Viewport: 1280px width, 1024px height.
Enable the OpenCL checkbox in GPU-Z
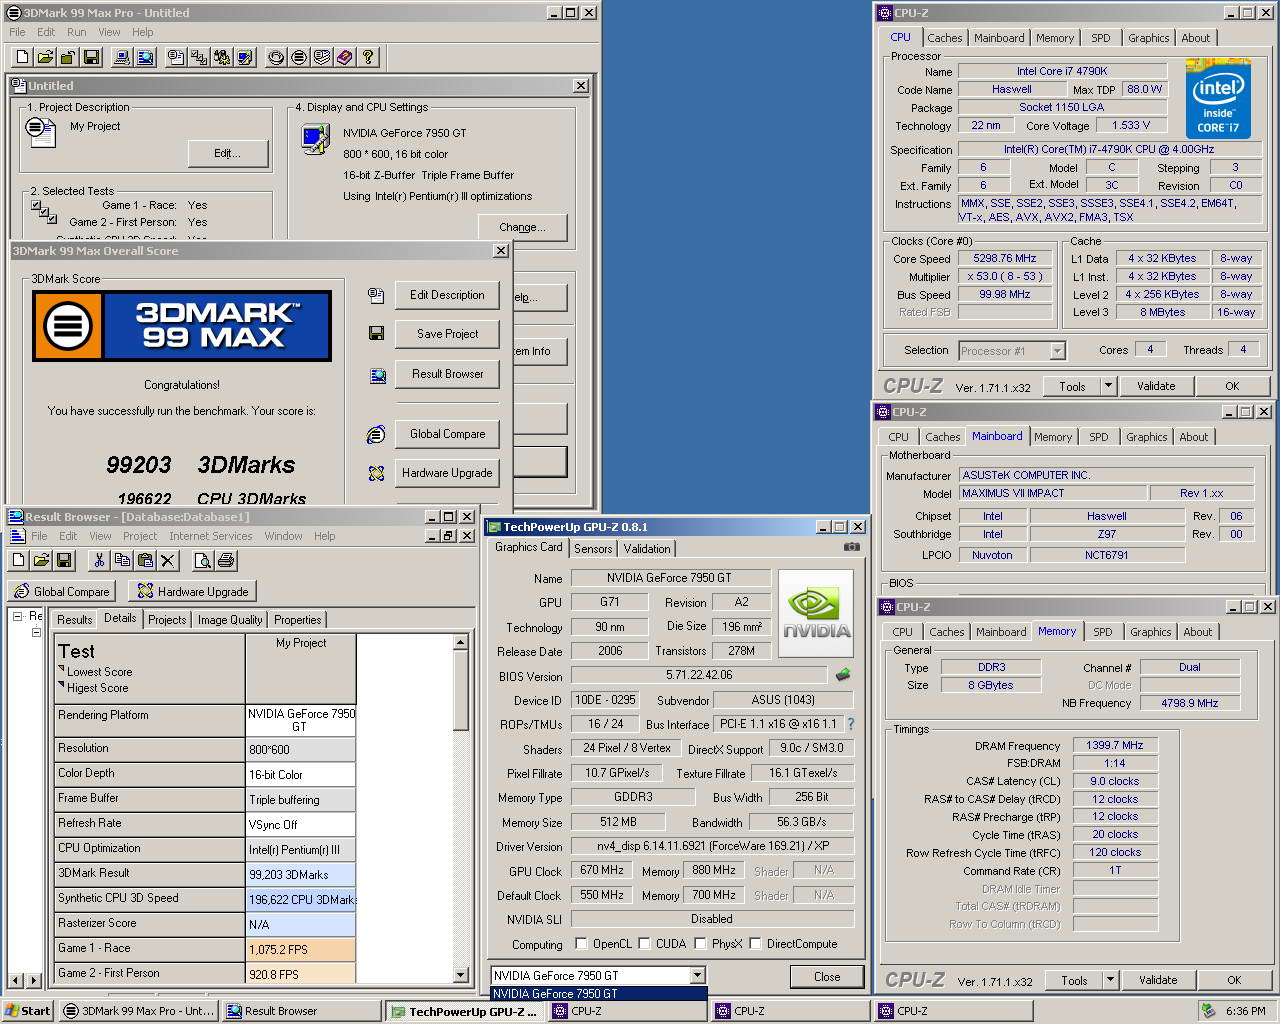pyautogui.click(x=581, y=943)
